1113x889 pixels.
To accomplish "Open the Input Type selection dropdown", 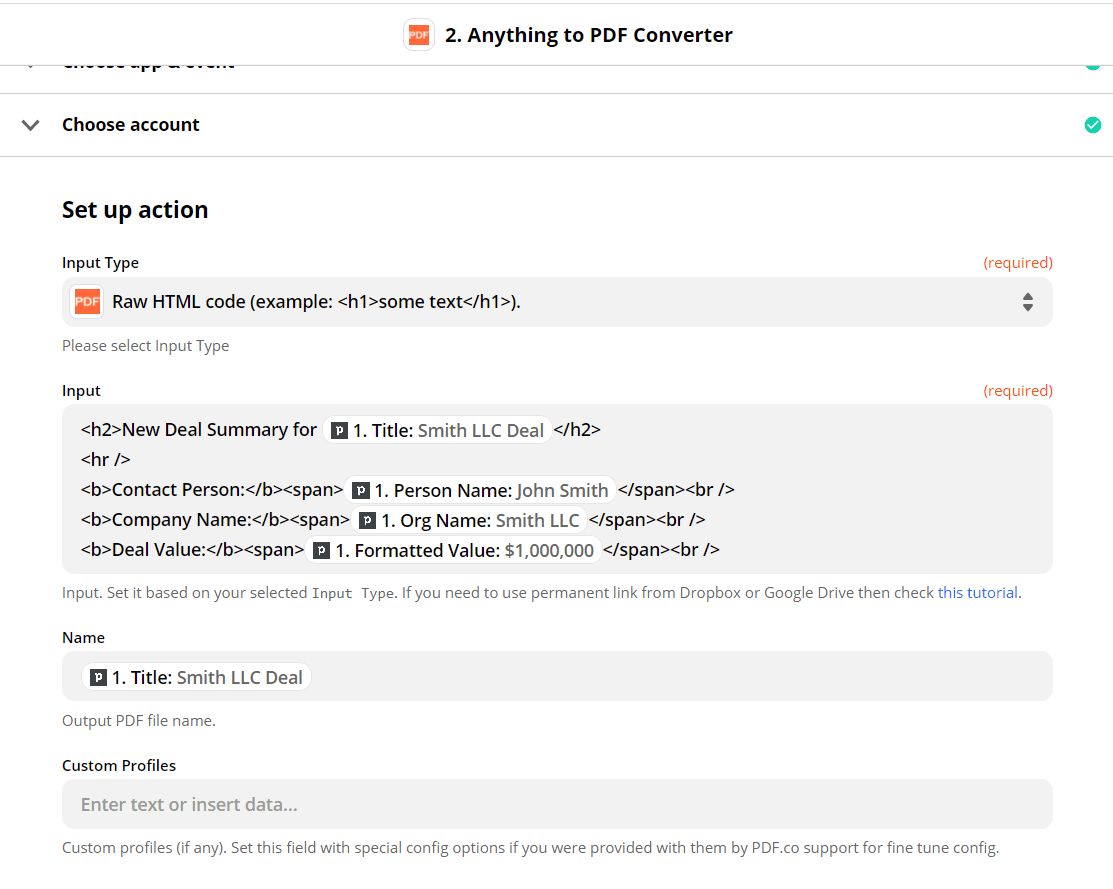I will (556, 301).
